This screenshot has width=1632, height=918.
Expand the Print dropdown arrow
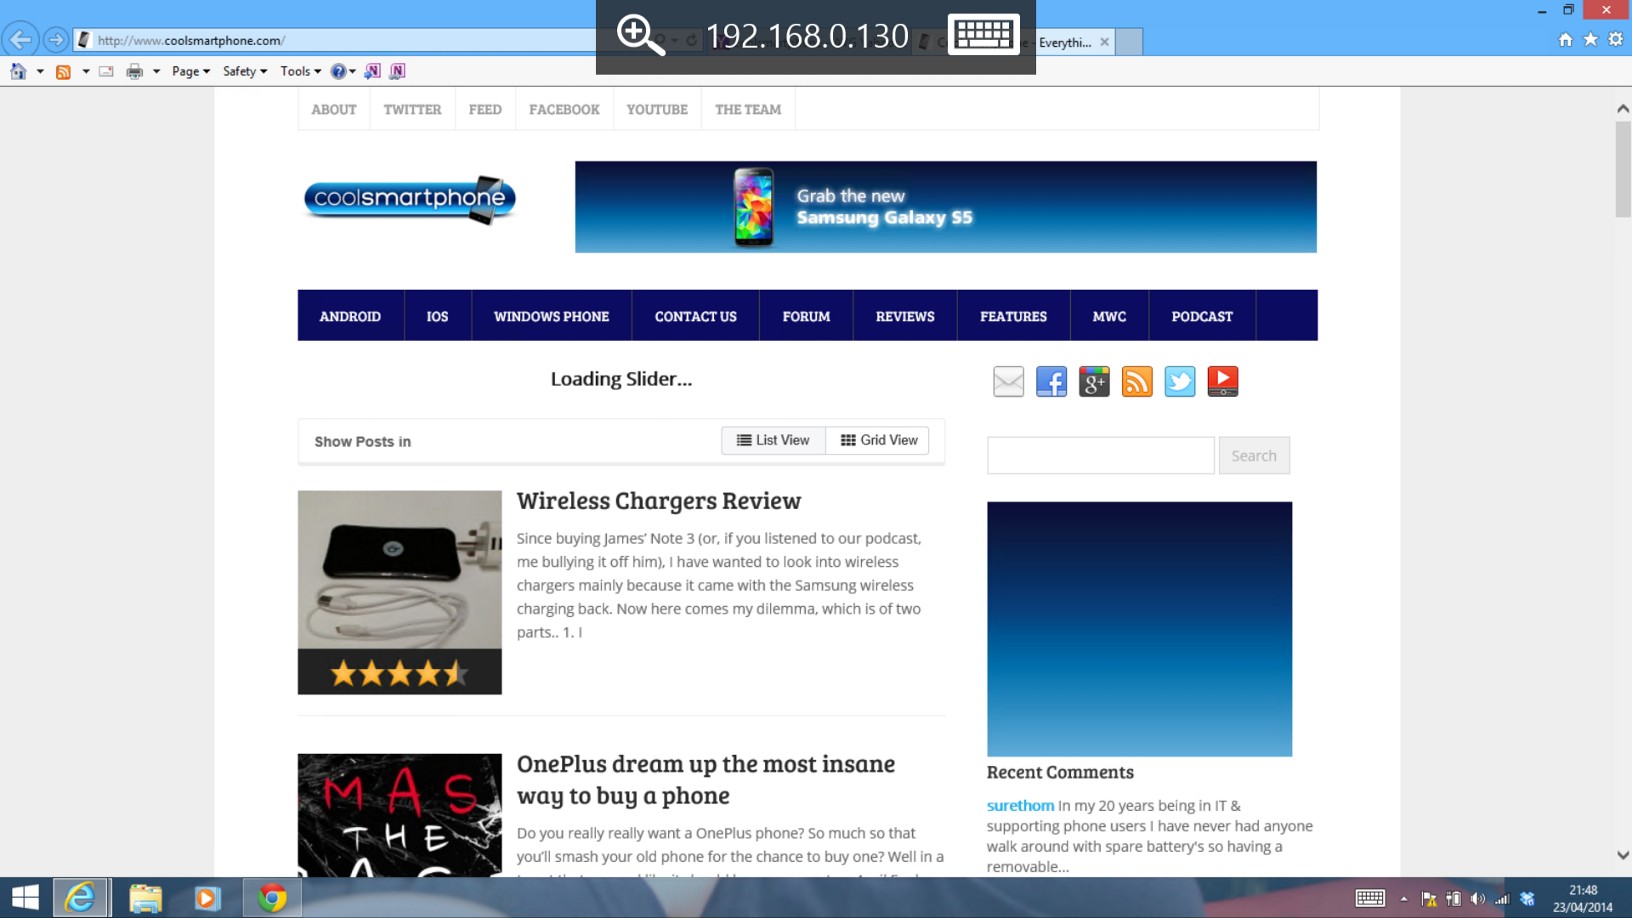point(156,71)
